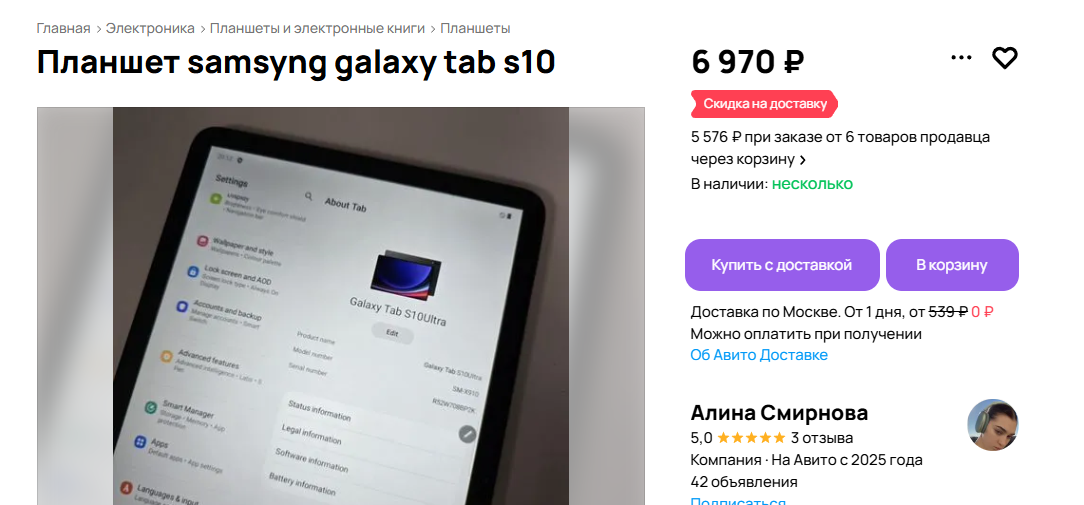Click the 6 970 ₽ price

pos(747,62)
